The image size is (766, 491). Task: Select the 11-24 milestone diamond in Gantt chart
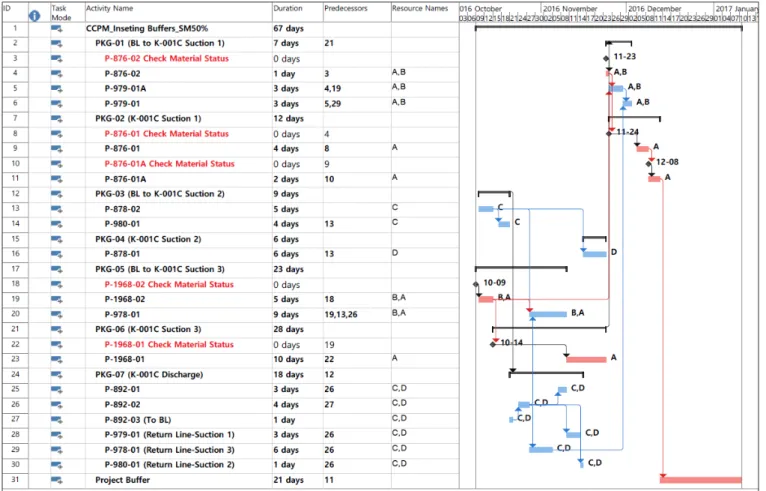[609, 133]
